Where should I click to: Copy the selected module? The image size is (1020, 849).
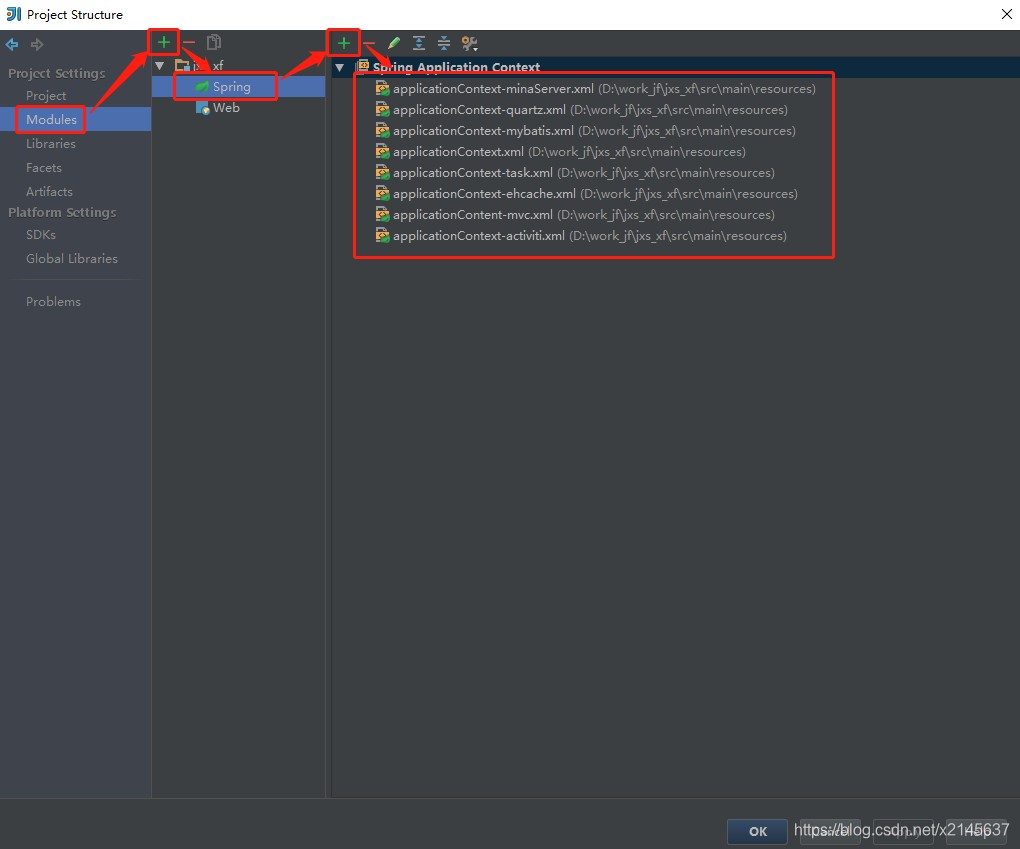coord(213,42)
